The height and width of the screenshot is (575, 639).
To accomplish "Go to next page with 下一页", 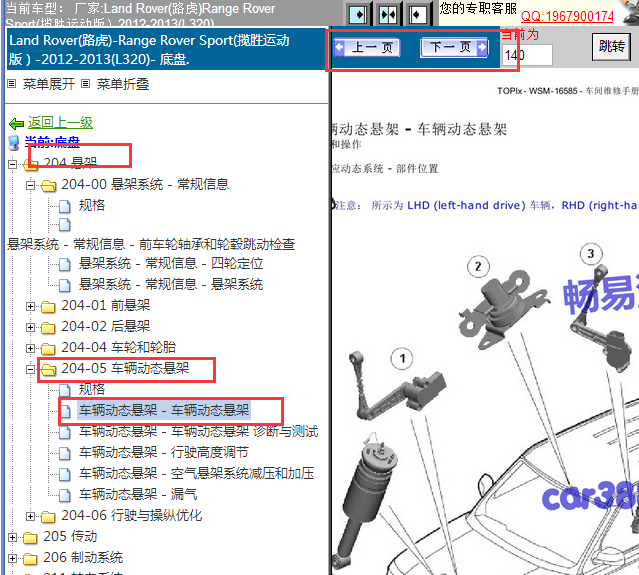I will click(454, 48).
